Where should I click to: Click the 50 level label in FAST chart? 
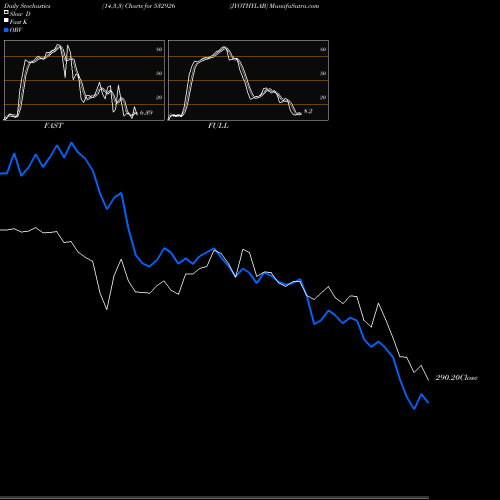[x=159, y=73]
